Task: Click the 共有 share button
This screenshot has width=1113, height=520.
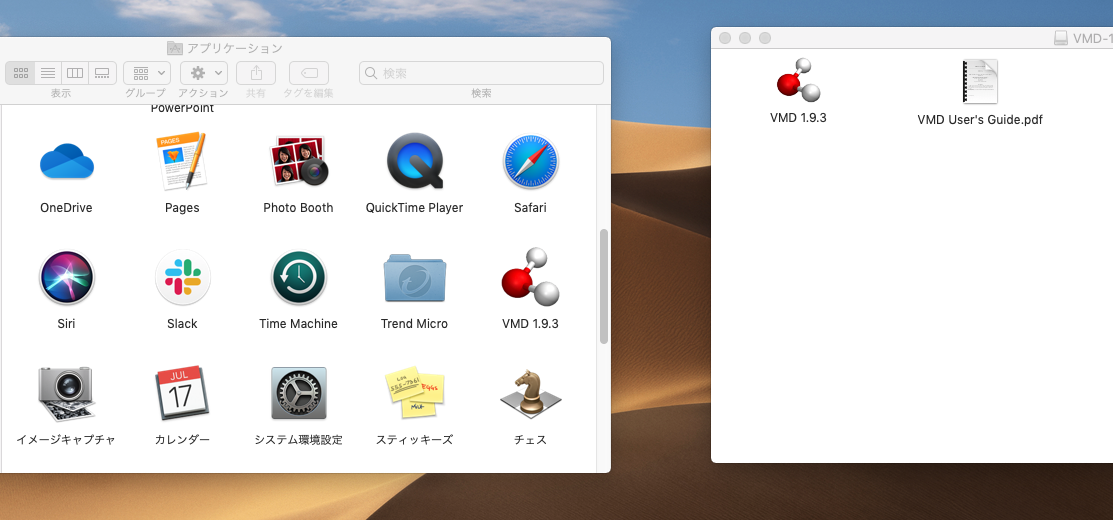Action: pos(256,72)
